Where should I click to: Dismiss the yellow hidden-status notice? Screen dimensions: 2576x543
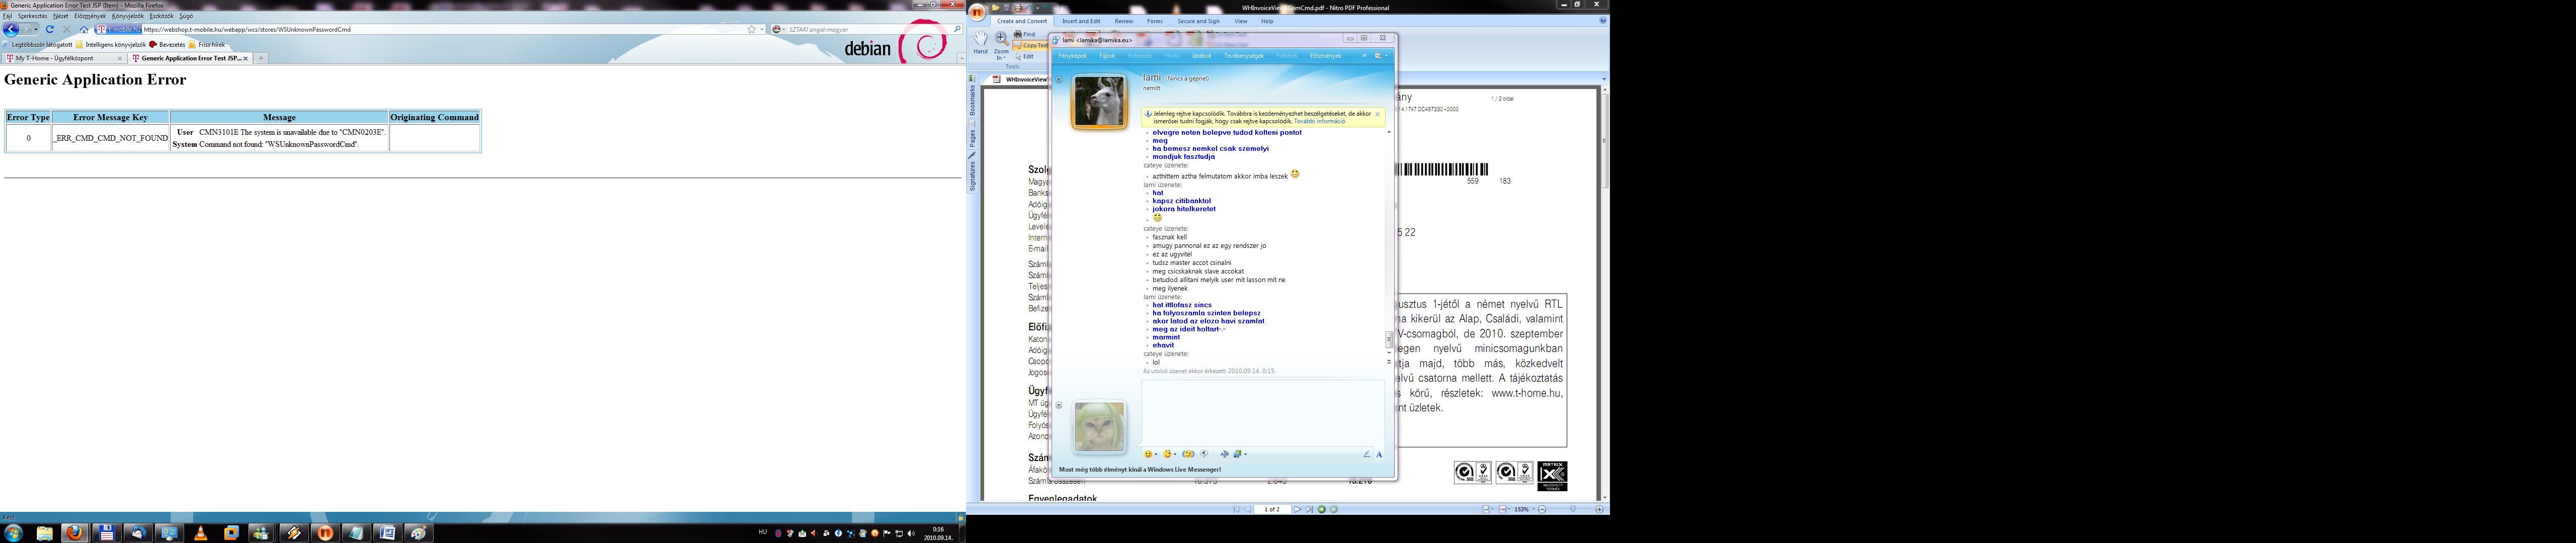click(x=1377, y=114)
